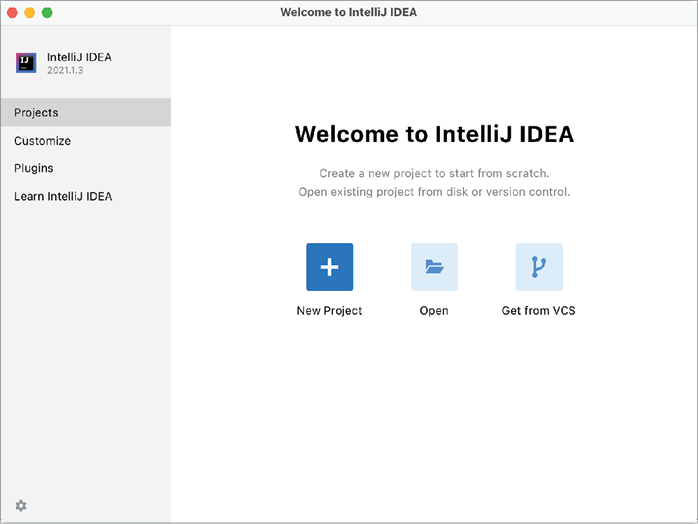698x524 pixels.
Task: Click the large 'Welcome to IntelliJ IDEA' heading
Action: click(x=434, y=135)
